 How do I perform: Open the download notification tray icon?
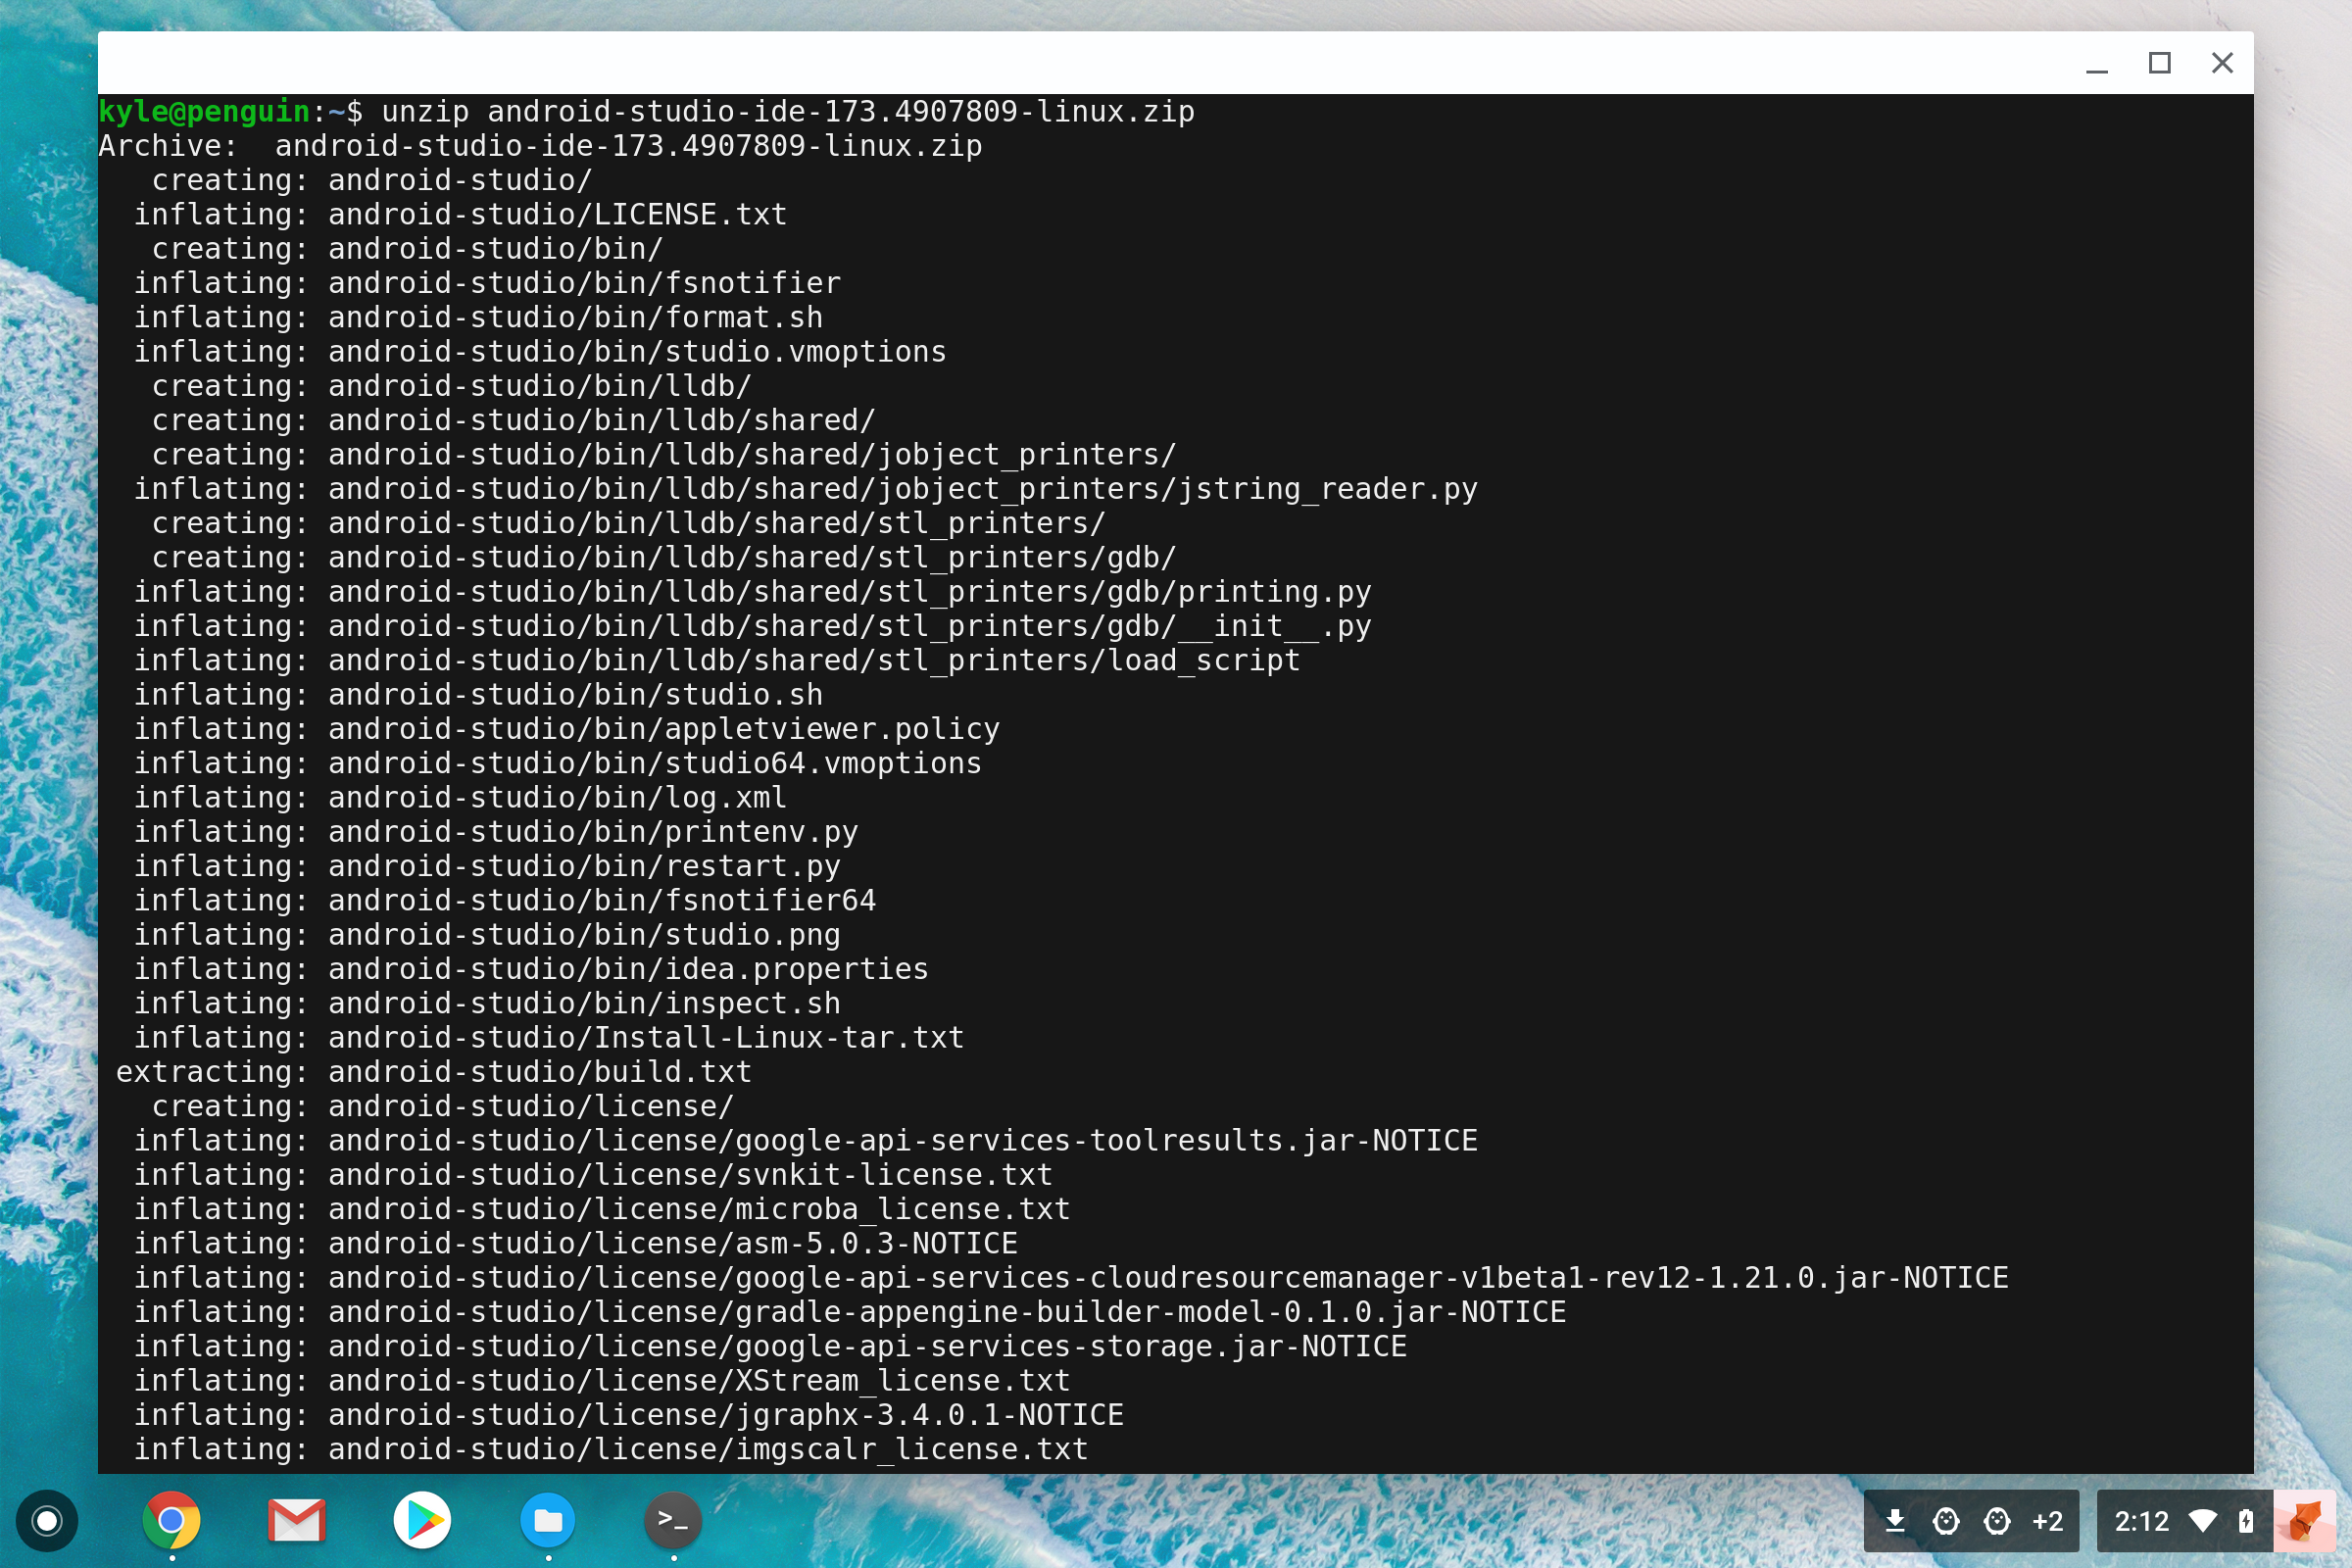point(1895,1521)
